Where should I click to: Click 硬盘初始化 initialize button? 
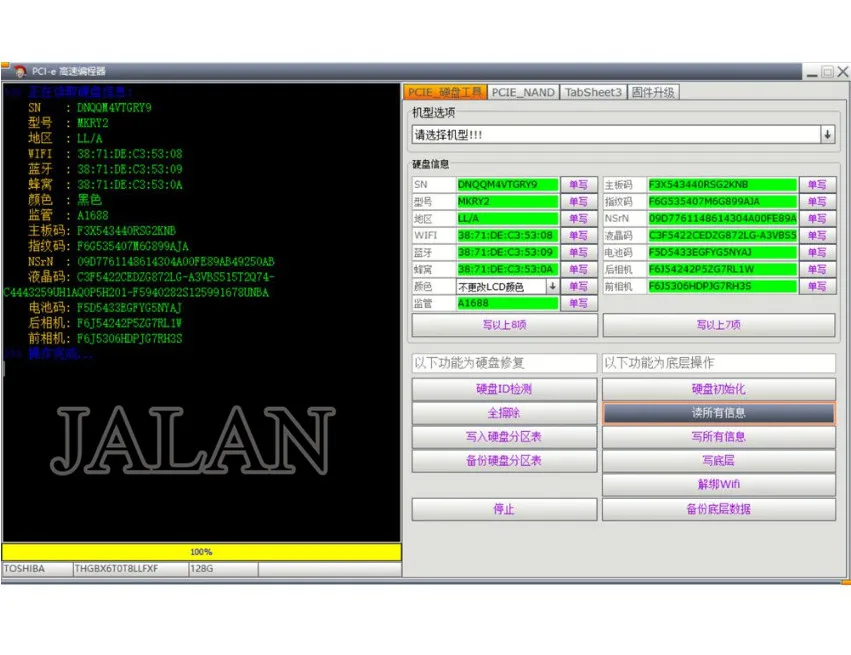point(719,389)
